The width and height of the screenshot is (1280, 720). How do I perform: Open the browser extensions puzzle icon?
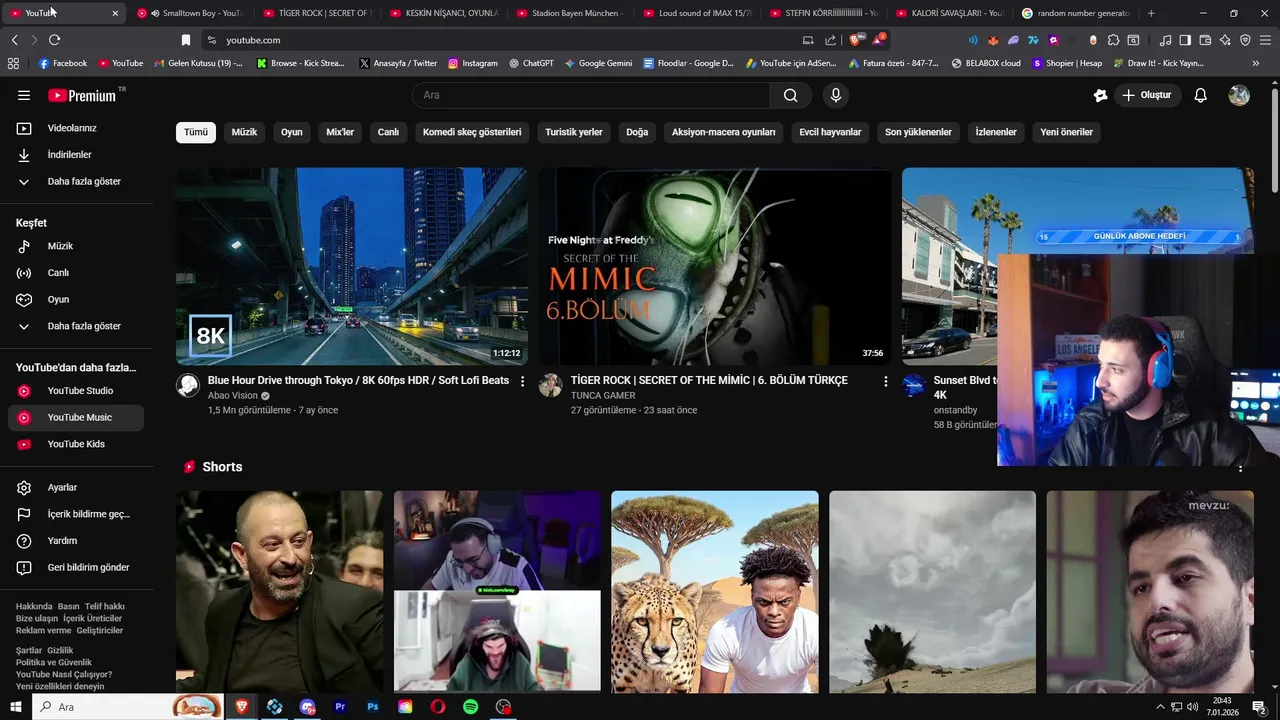[1113, 40]
